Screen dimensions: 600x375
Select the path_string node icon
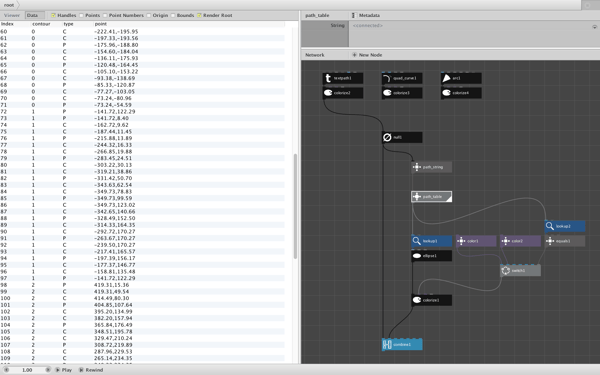pyautogui.click(x=417, y=167)
